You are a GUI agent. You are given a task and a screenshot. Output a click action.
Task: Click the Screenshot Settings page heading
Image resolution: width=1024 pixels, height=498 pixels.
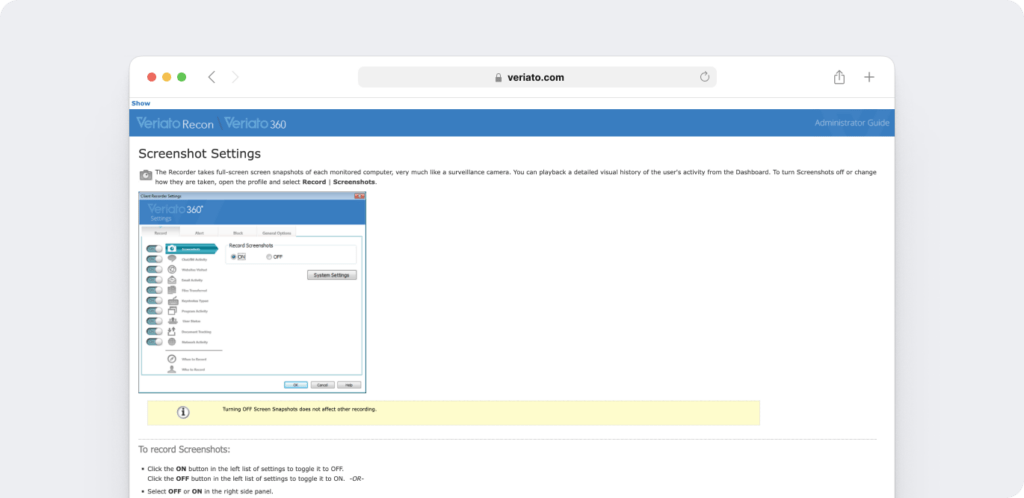[200, 154]
